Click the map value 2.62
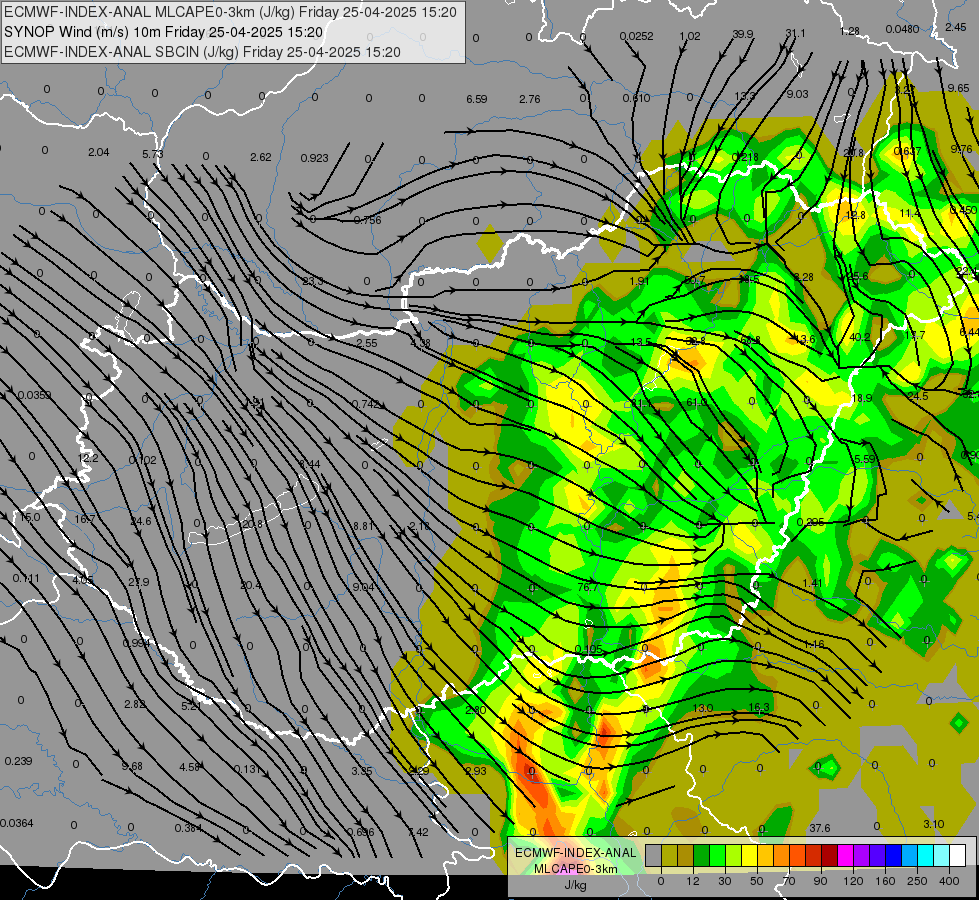The height and width of the screenshot is (900, 979). pyautogui.click(x=260, y=157)
